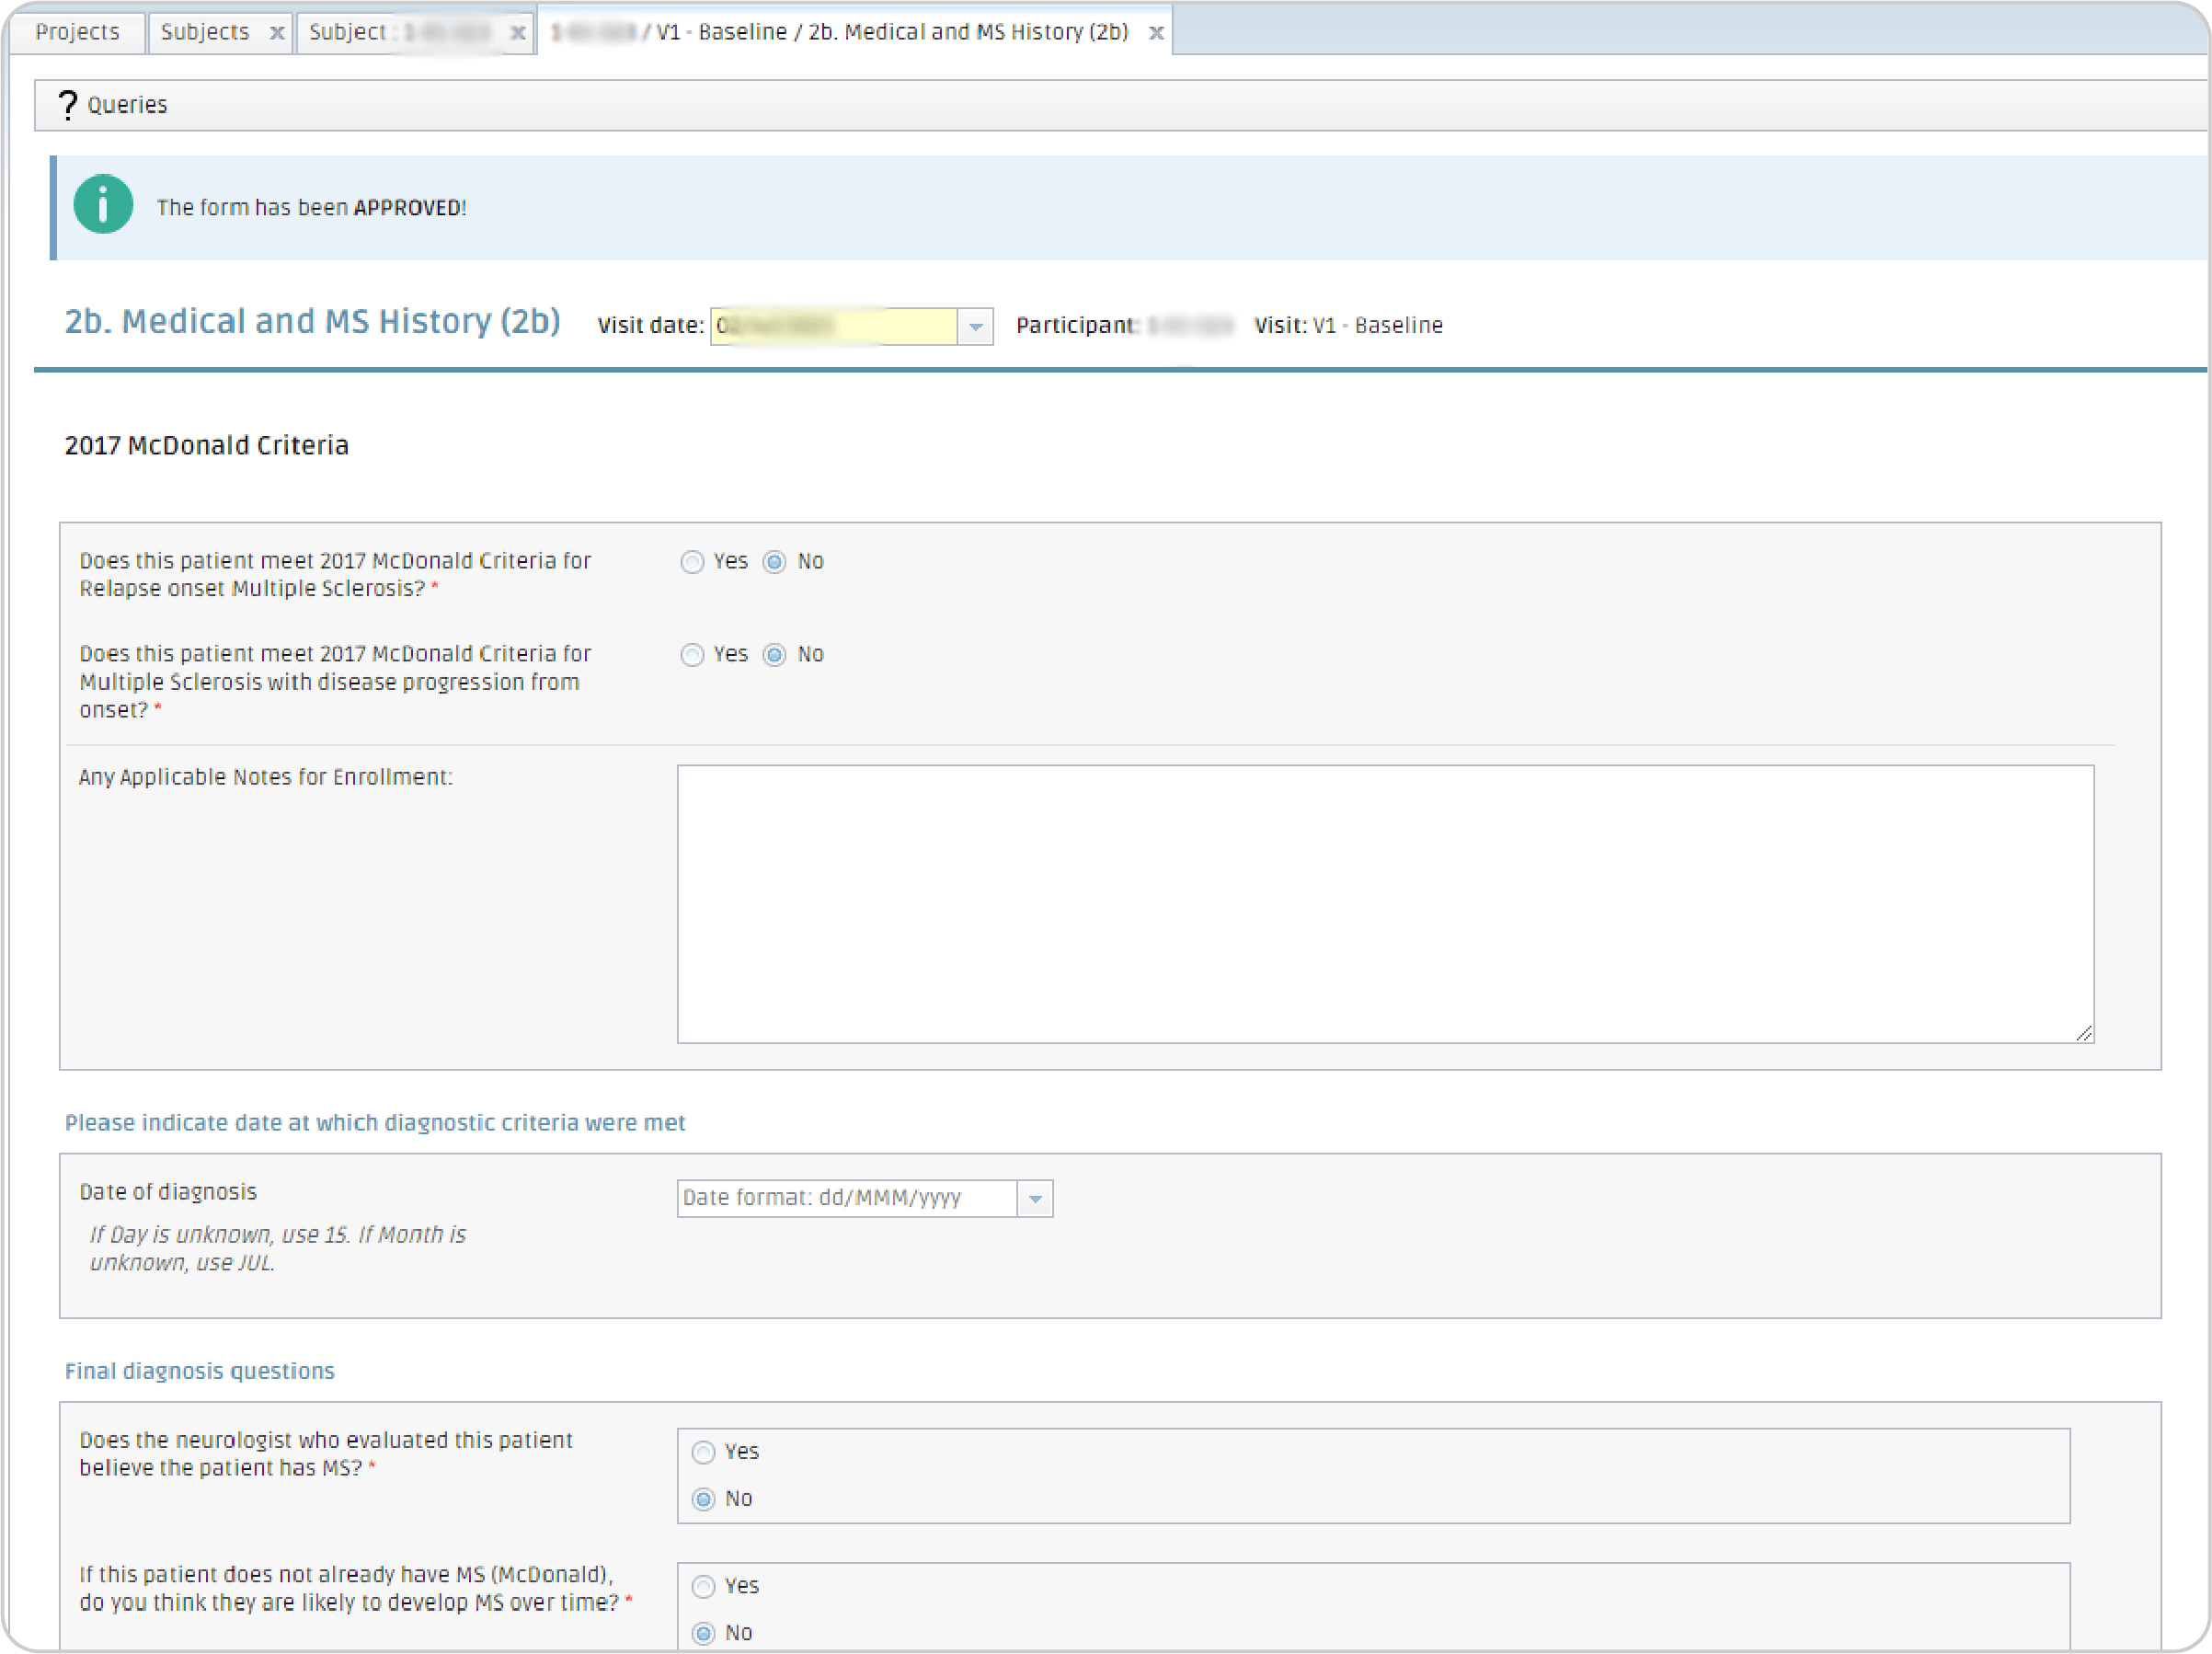
Task: Close the Medical and MS History tab
Action: pos(1155,33)
